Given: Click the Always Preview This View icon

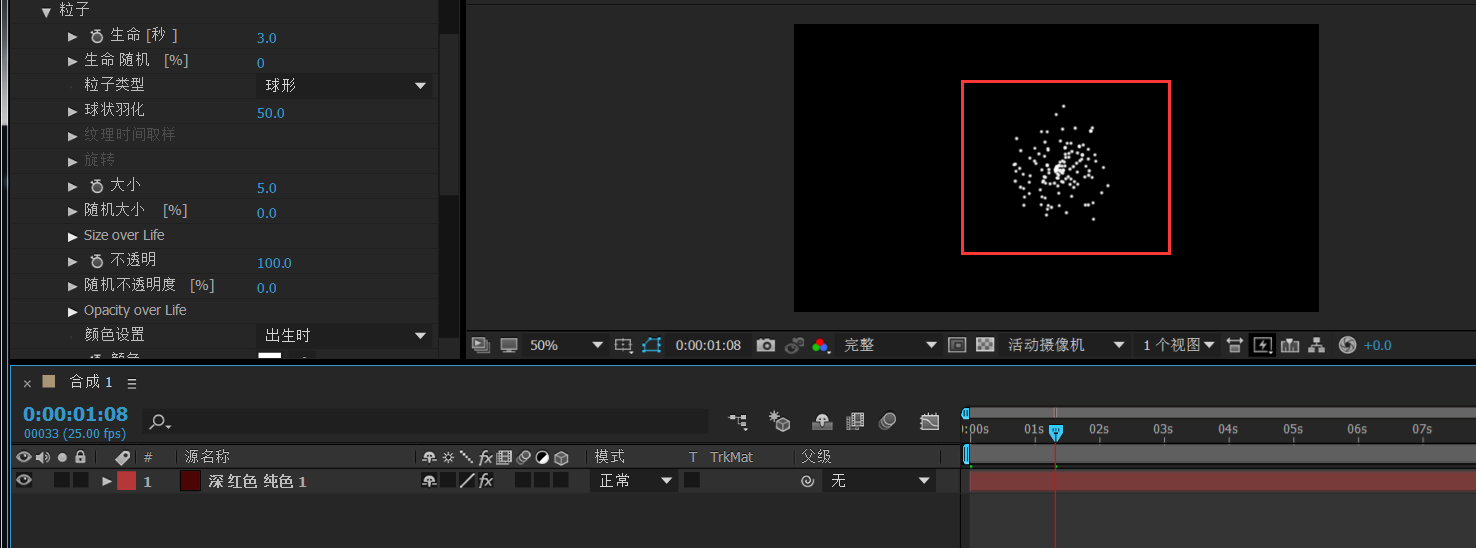Looking at the screenshot, I should pyautogui.click(x=481, y=345).
